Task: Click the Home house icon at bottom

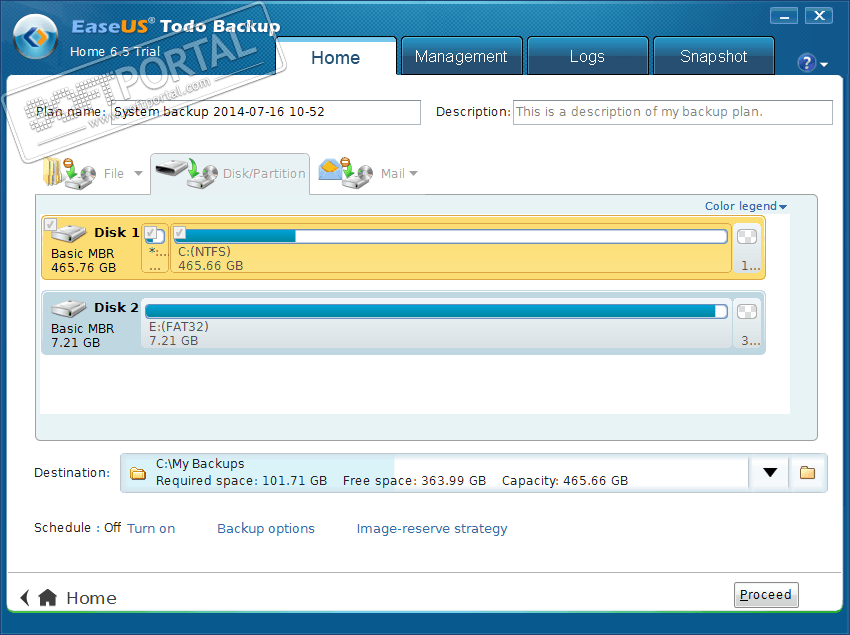Action: pyautogui.click(x=48, y=598)
